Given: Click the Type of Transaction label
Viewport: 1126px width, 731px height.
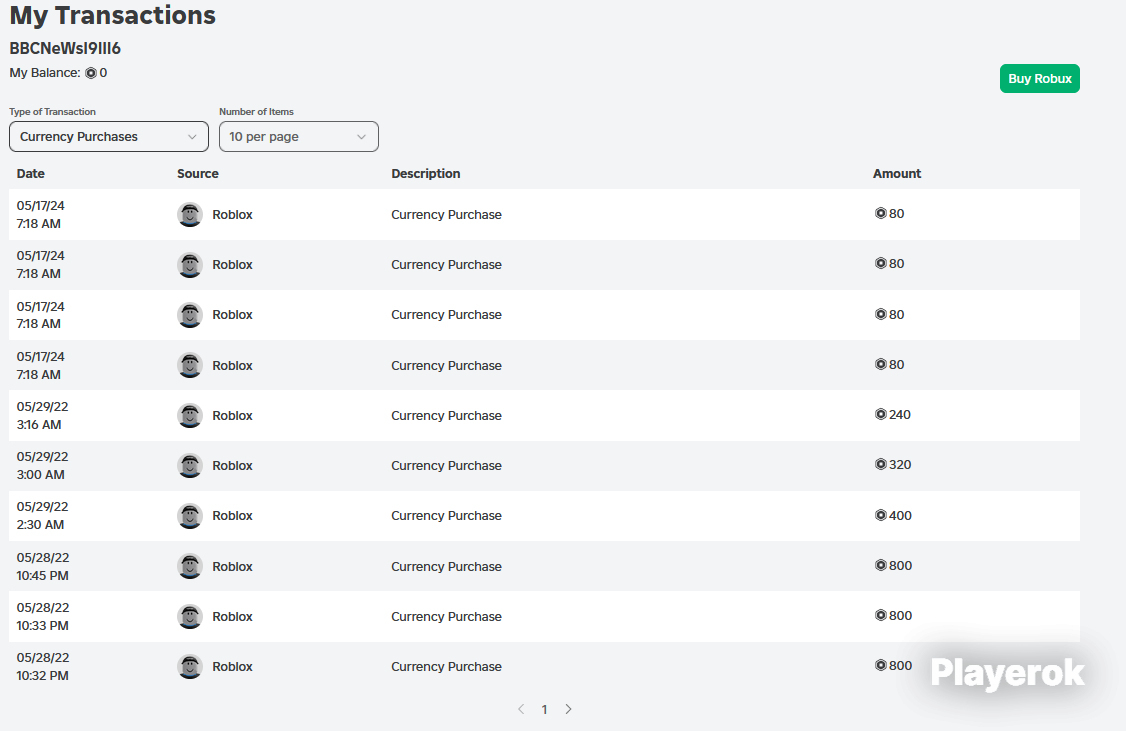Looking at the screenshot, I should [x=52, y=111].
